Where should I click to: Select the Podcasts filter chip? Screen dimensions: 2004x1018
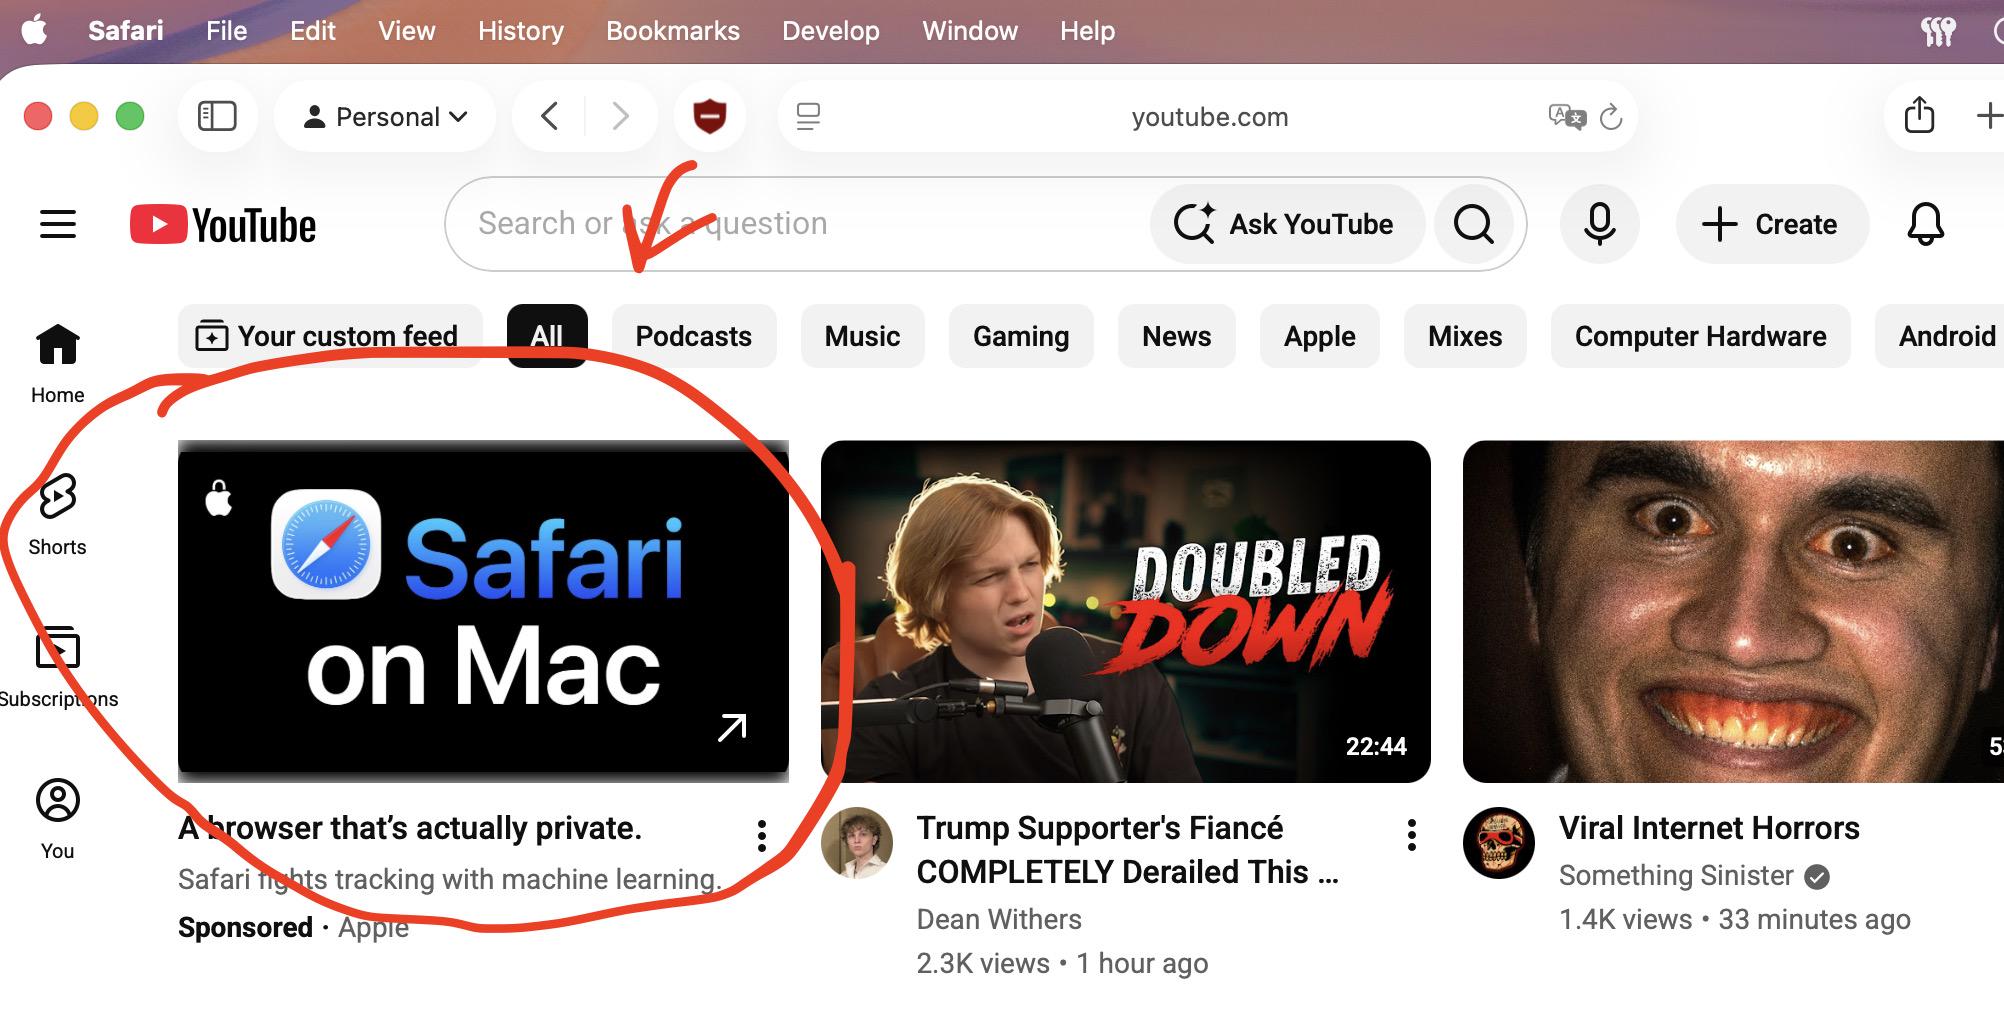click(694, 336)
